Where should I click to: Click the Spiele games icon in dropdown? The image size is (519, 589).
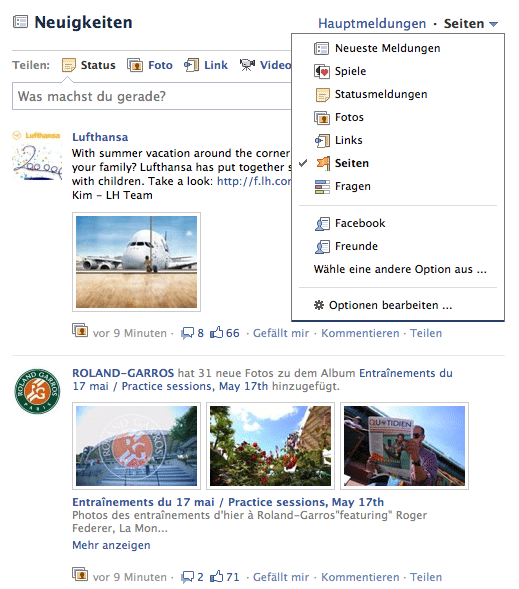pyautogui.click(x=322, y=71)
